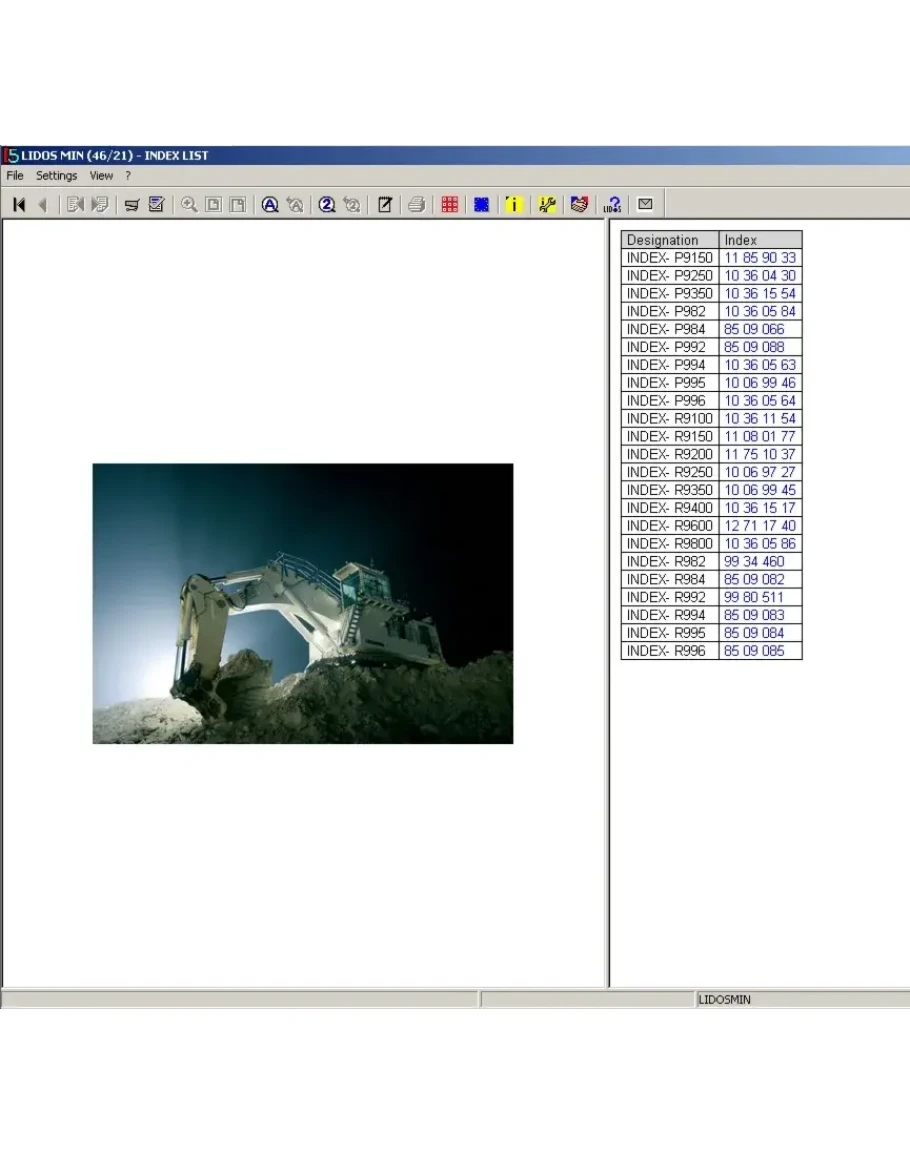Open index 10 36 05 86 for R9800
This screenshot has width=910, height=1155.
click(760, 544)
